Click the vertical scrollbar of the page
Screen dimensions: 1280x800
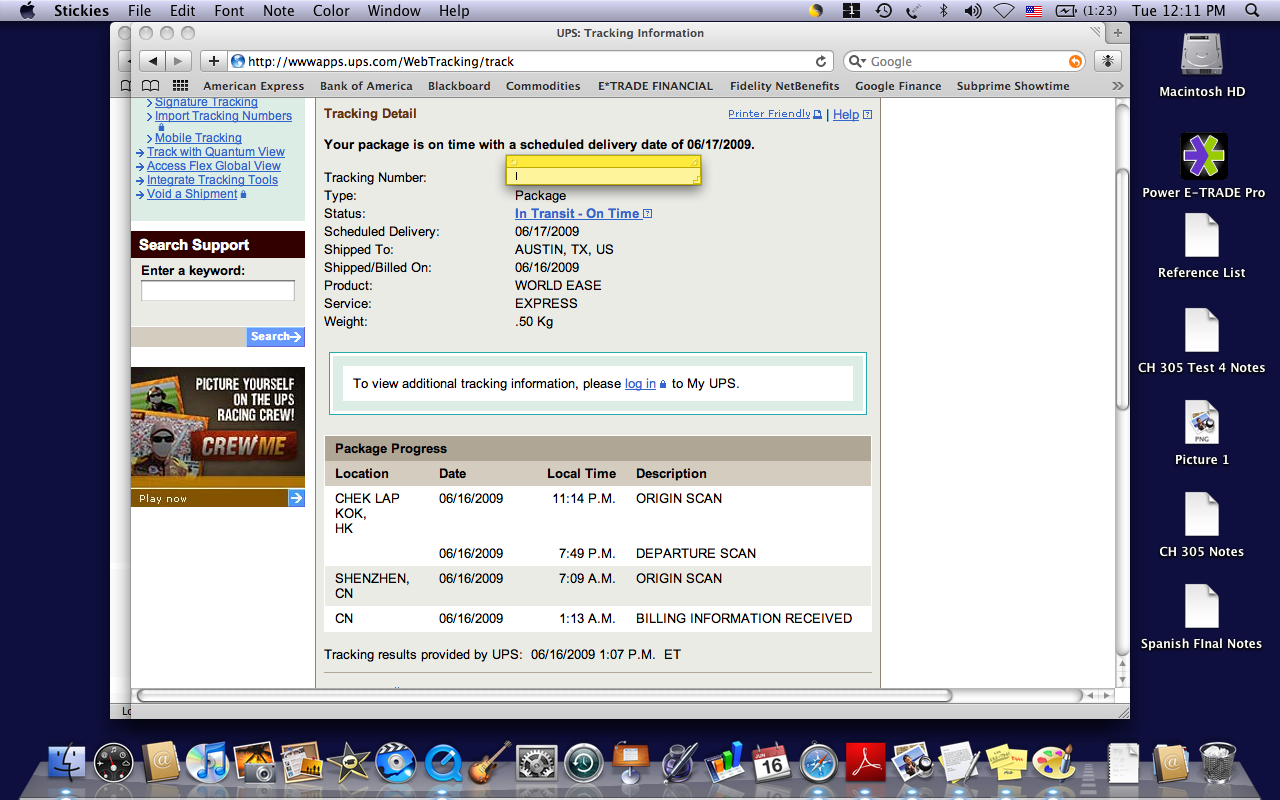(1122, 290)
